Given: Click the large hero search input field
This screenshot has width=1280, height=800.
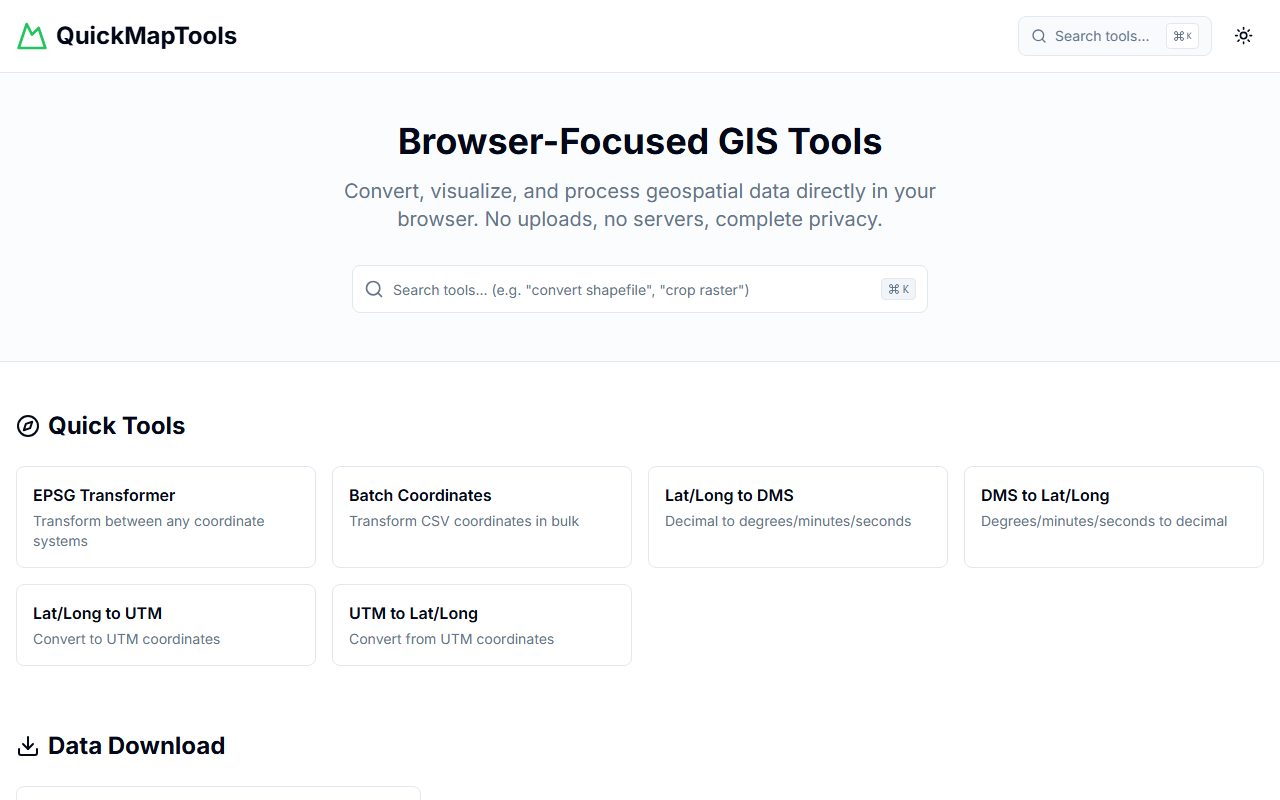Looking at the screenshot, I should [620, 289].
